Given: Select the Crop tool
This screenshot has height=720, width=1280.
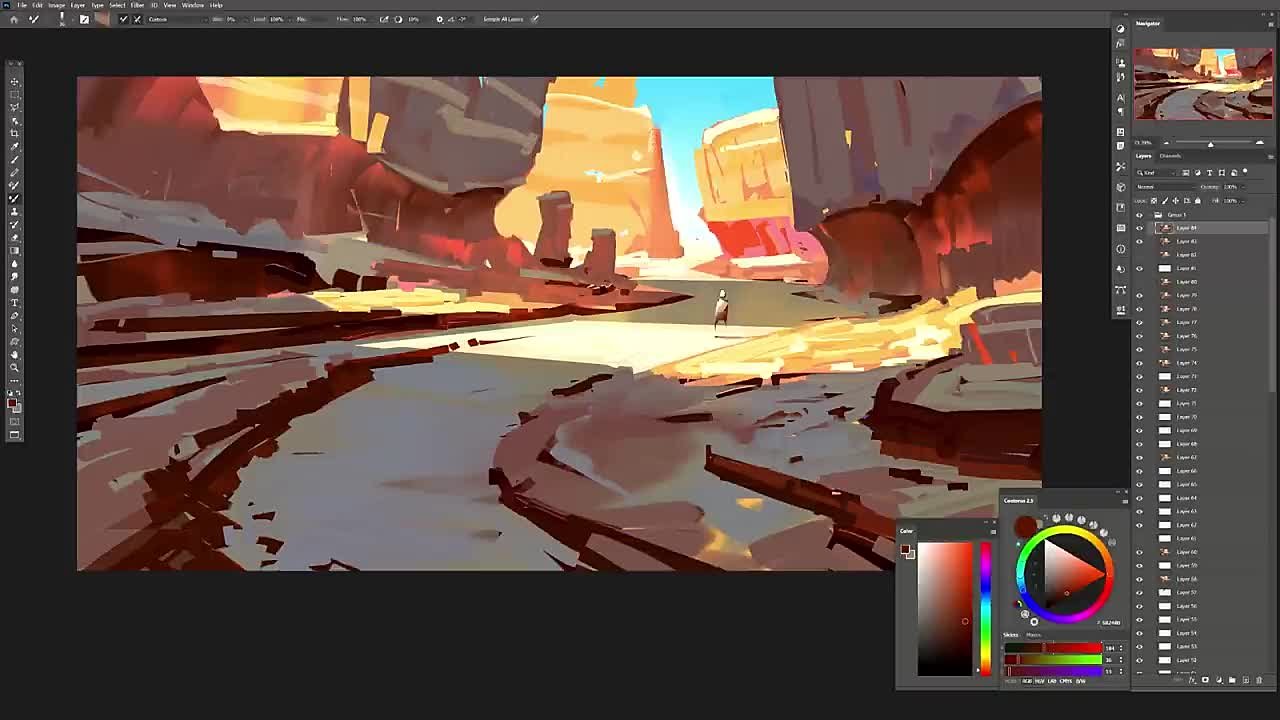Looking at the screenshot, I should pos(14,133).
